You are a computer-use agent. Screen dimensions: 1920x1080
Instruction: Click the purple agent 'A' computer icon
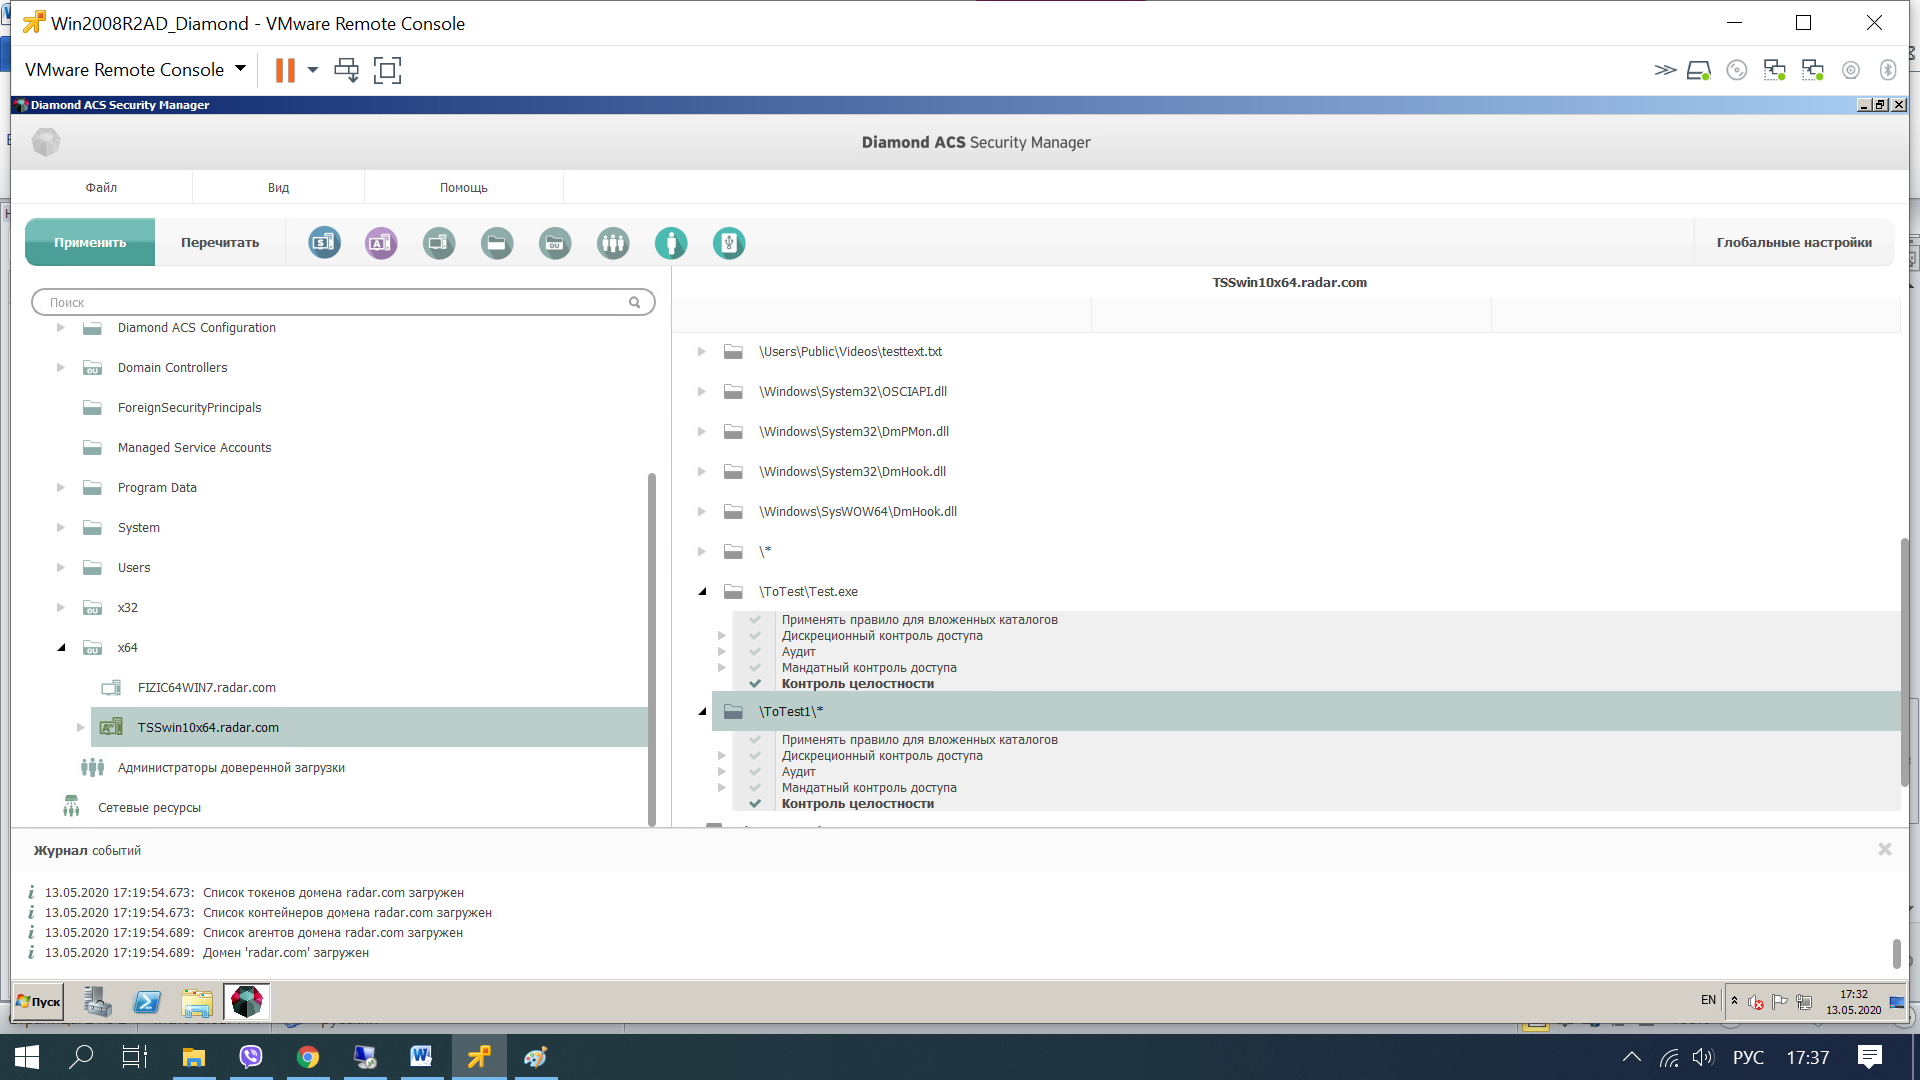(x=381, y=243)
